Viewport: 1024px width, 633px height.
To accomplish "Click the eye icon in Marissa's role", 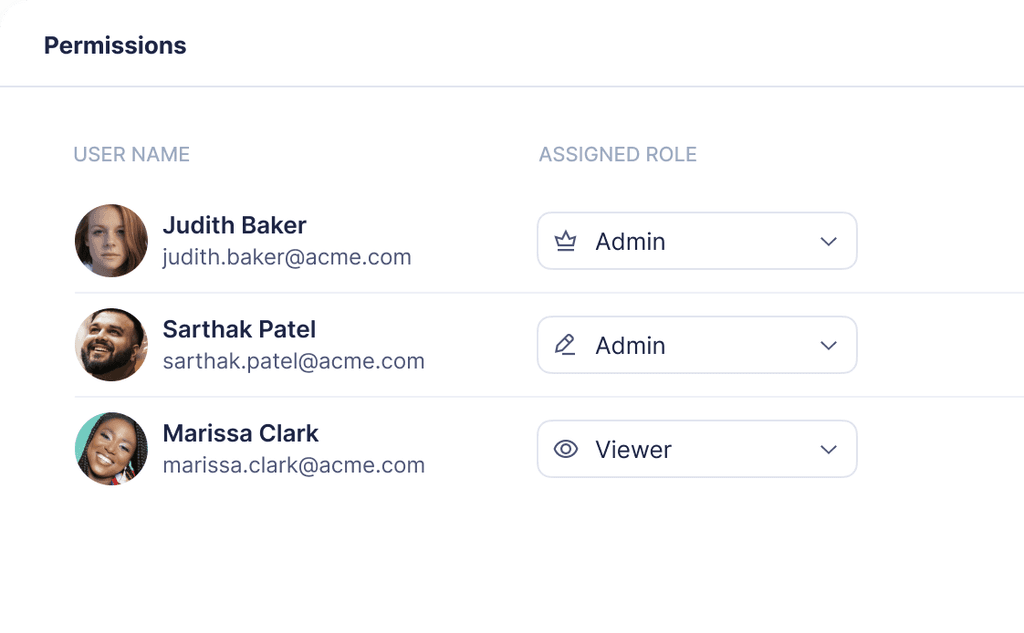I will pyautogui.click(x=566, y=449).
